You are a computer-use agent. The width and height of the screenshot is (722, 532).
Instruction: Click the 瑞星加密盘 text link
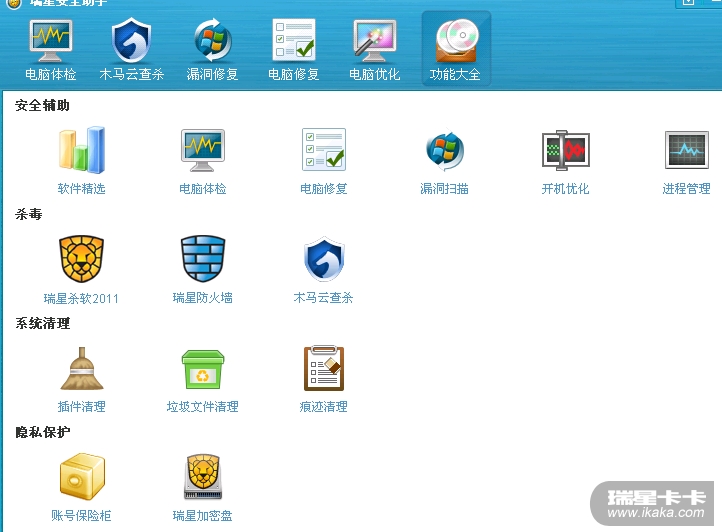point(203,515)
